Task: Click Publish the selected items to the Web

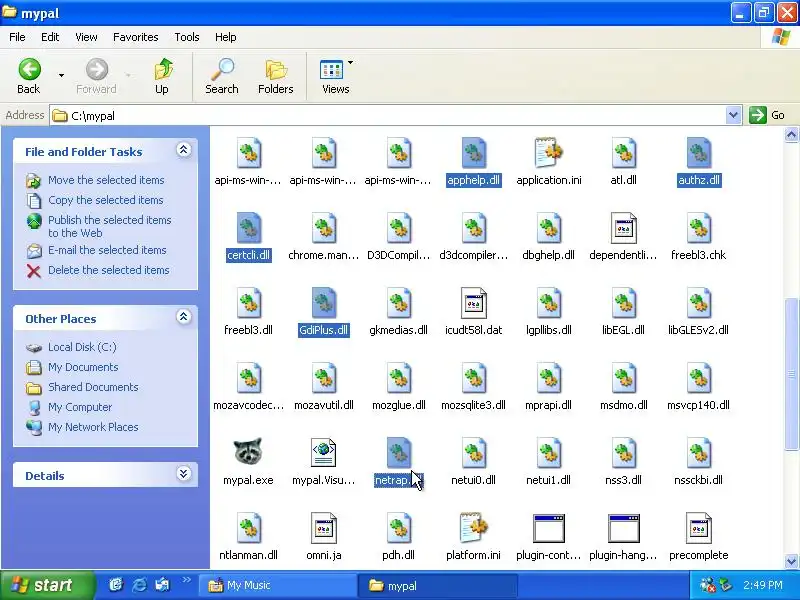Action: (x=109, y=227)
